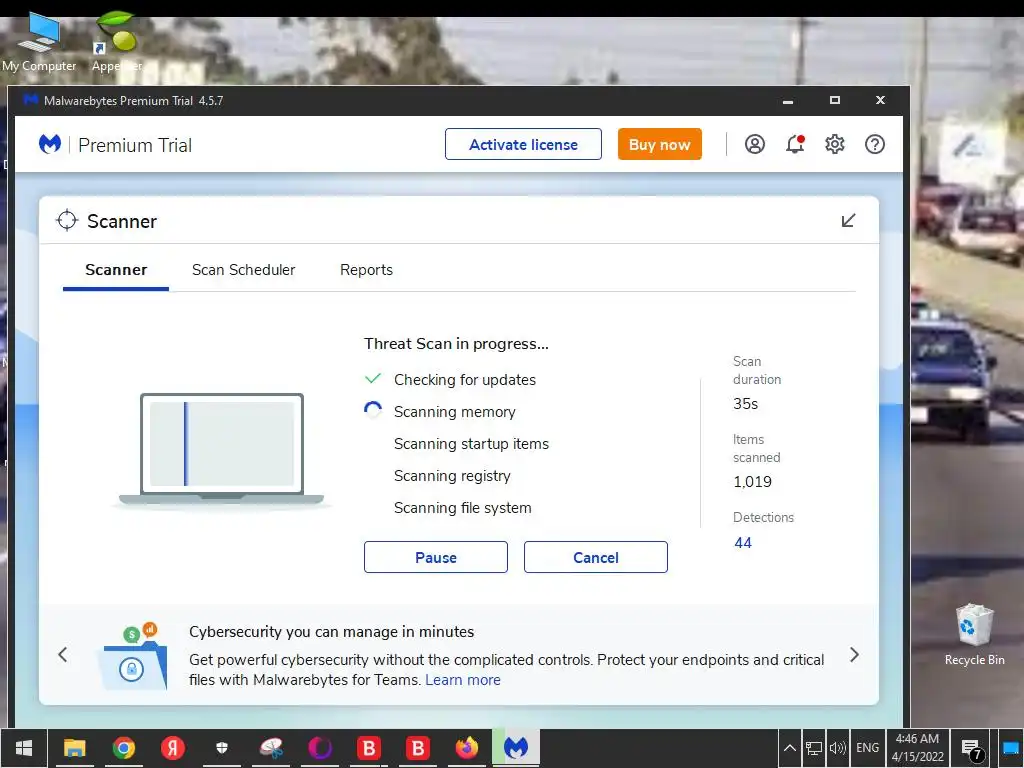Click the Scanner crosshair icon
The width and height of the screenshot is (1024, 768).
(x=67, y=221)
